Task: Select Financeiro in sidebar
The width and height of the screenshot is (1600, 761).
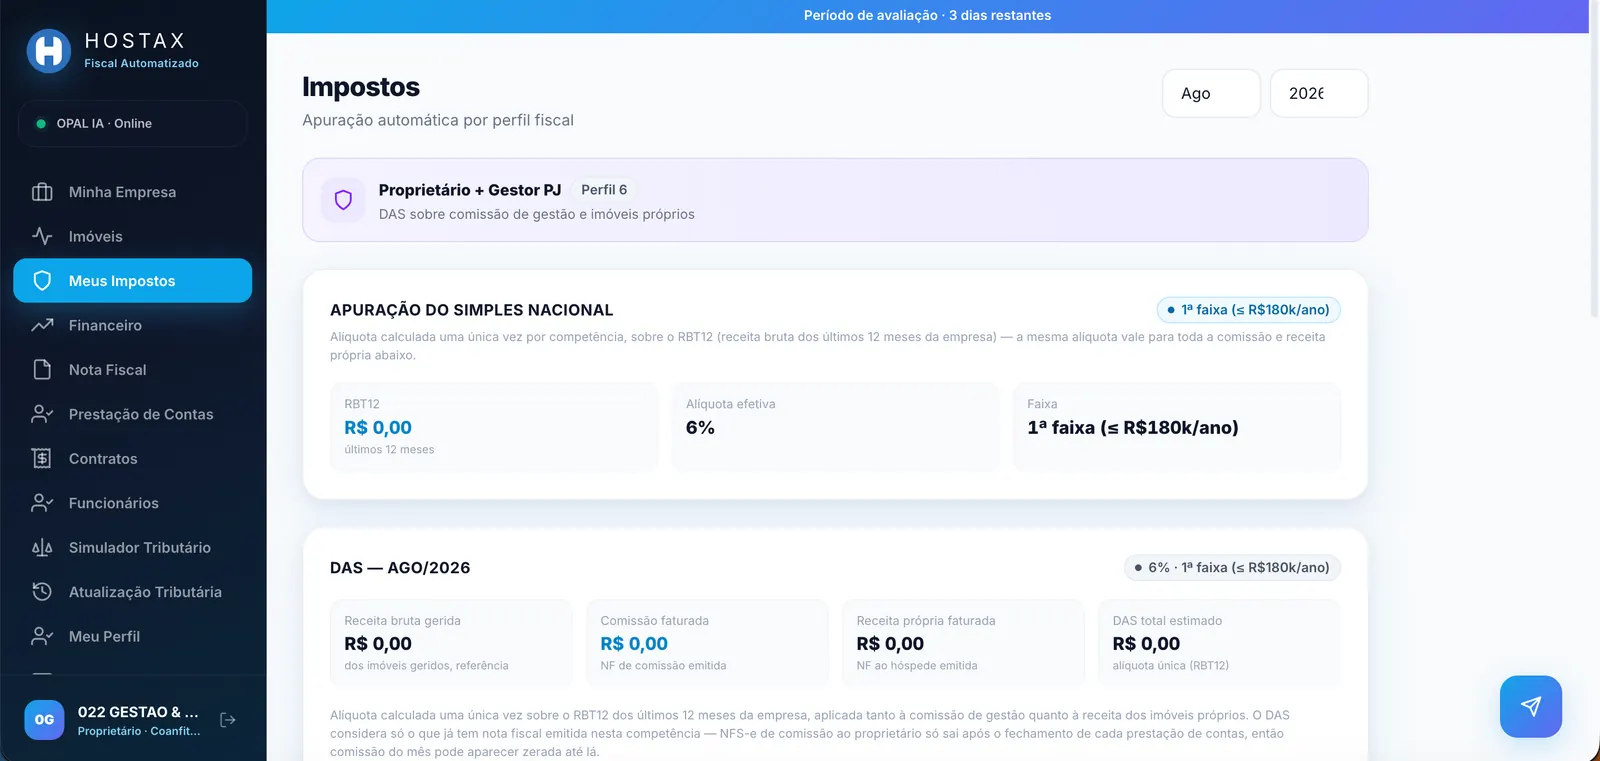Action: tap(132, 325)
